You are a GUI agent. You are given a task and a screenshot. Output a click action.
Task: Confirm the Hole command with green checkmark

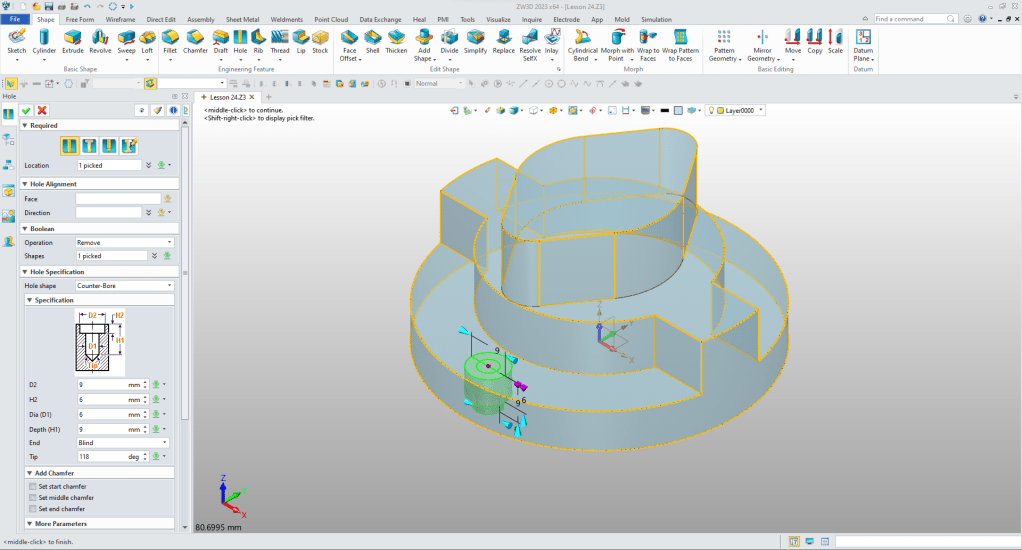tap(26, 110)
